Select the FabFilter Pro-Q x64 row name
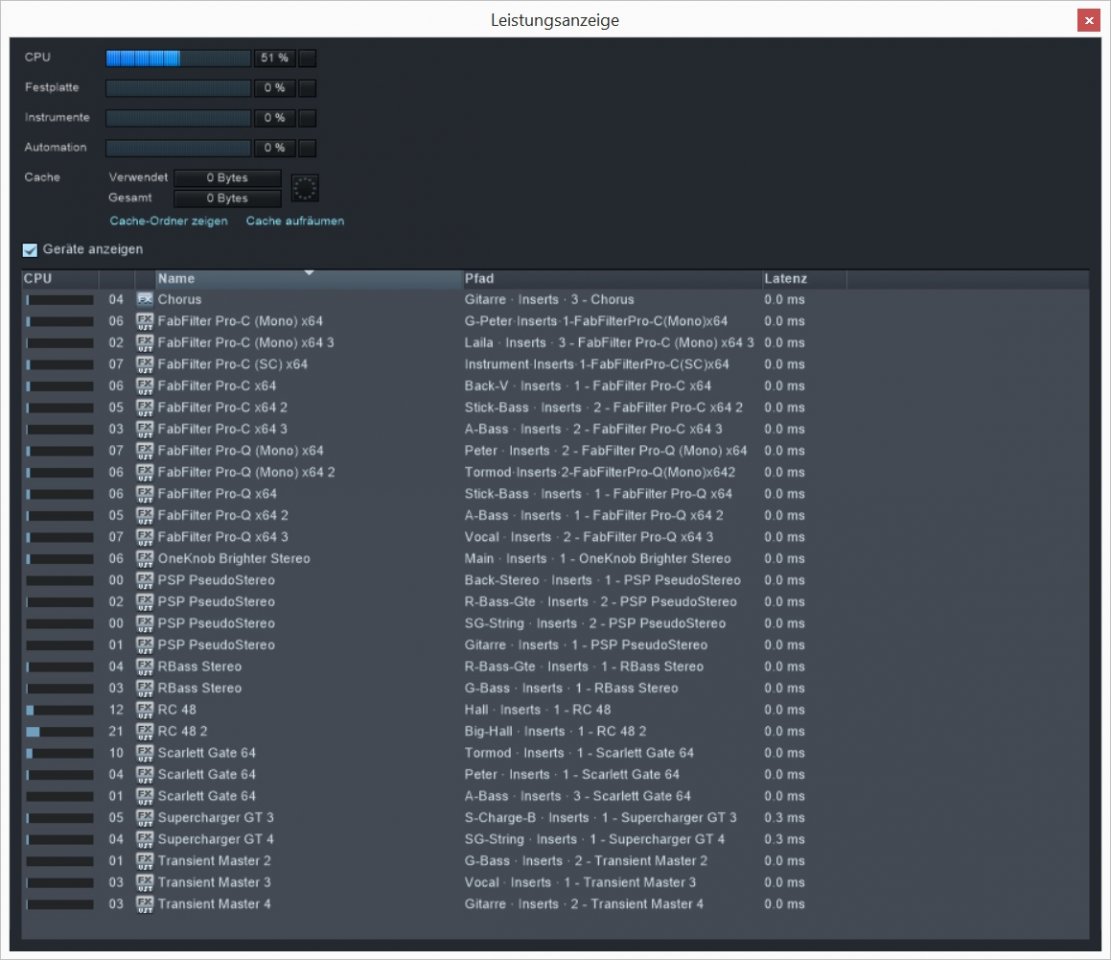The width and height of the screenshot is (1111, 960). point(217,494)
